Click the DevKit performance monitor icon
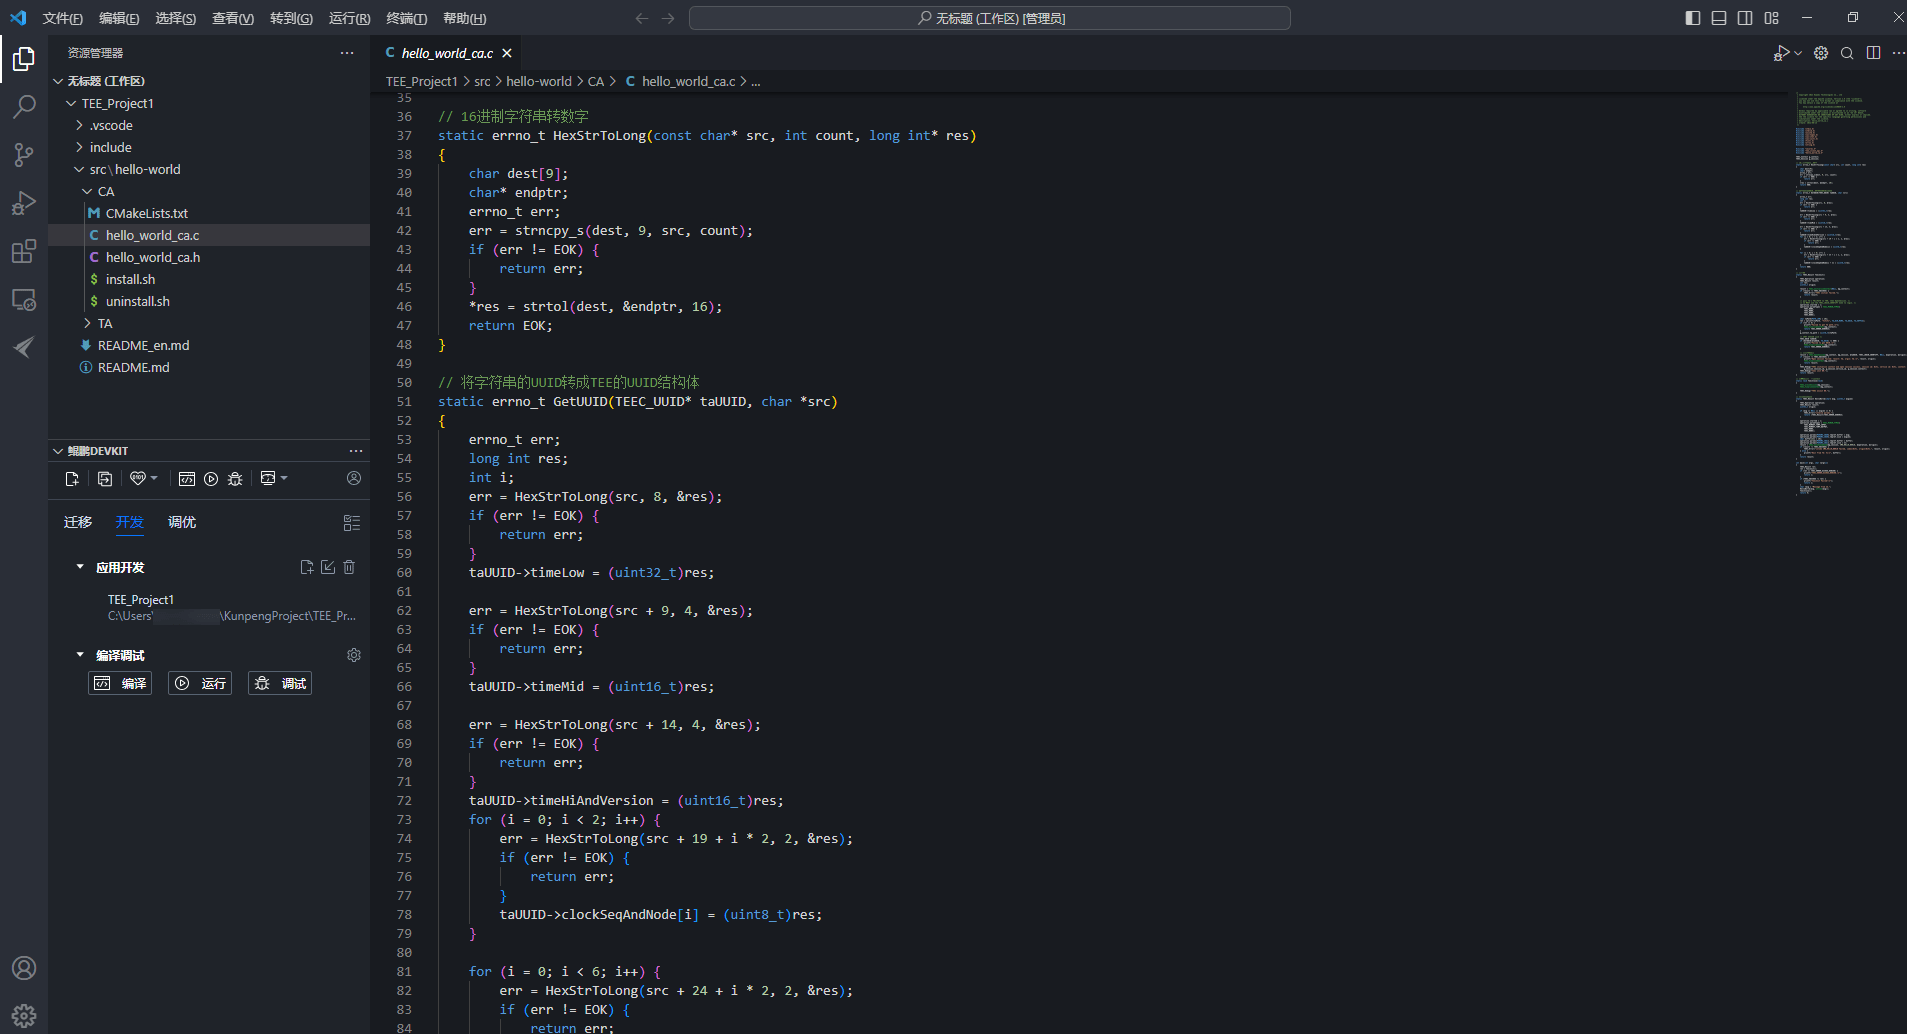The height and width of the screenshot is (1034, 1907). (268, 478)
